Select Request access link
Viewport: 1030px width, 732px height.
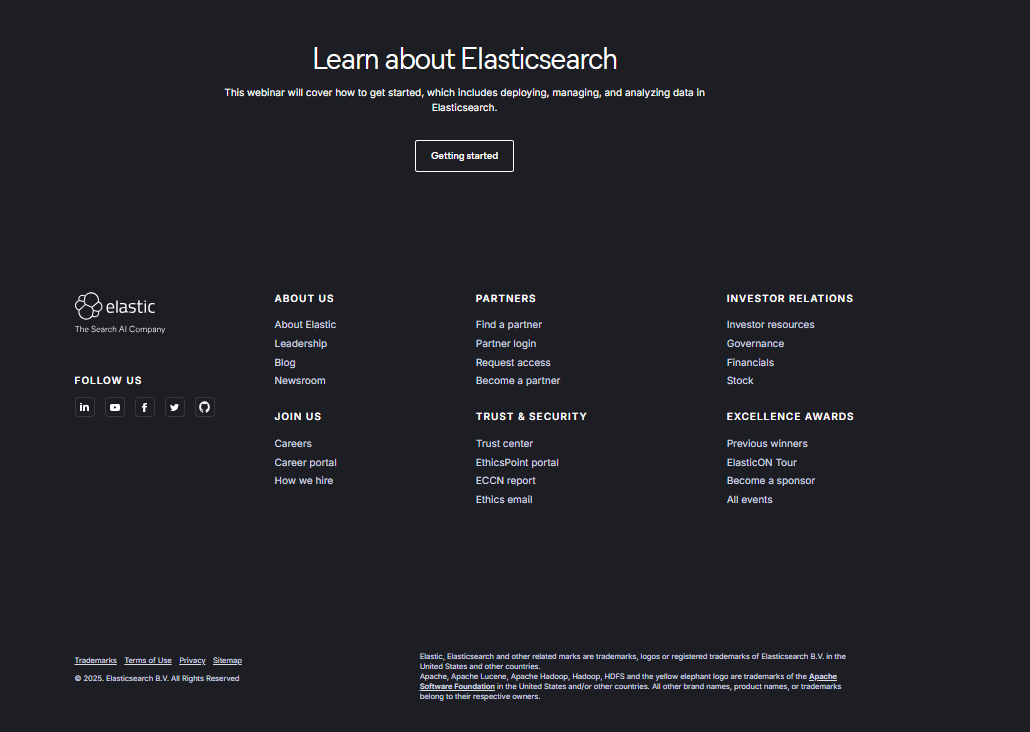[x=513, y=363]
